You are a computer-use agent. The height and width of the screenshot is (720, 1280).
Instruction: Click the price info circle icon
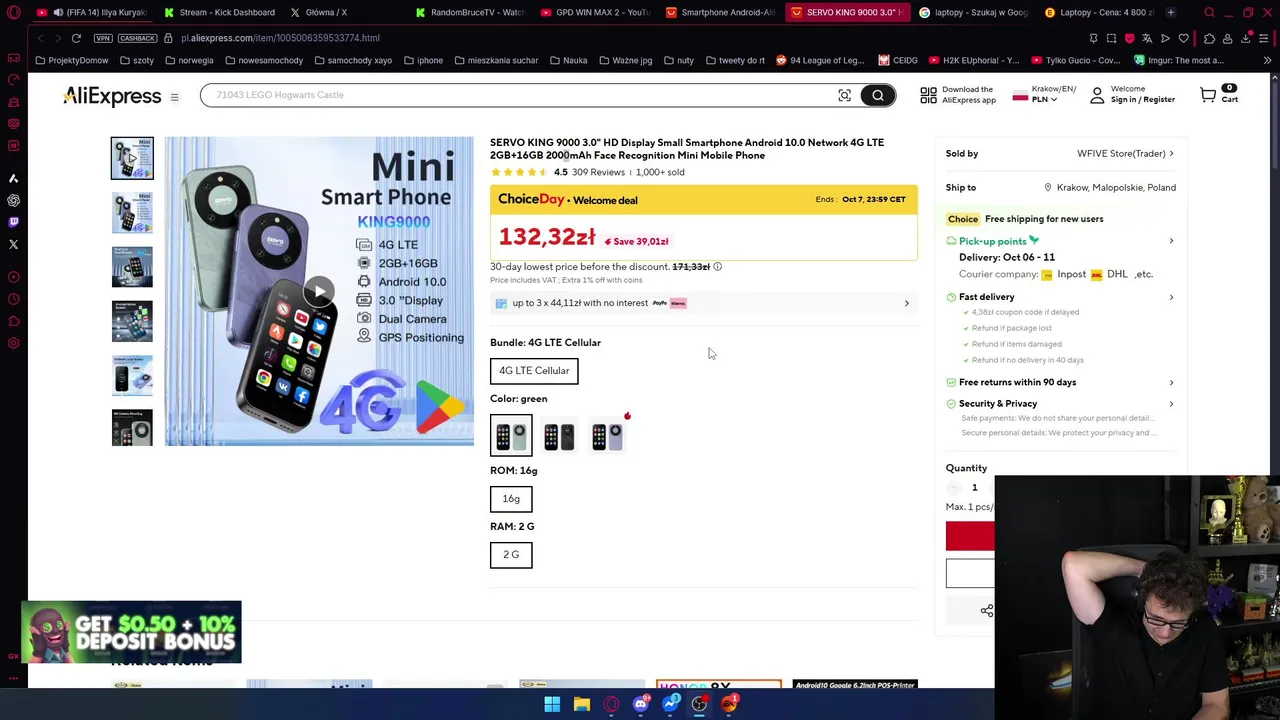(x=717, y=267)
